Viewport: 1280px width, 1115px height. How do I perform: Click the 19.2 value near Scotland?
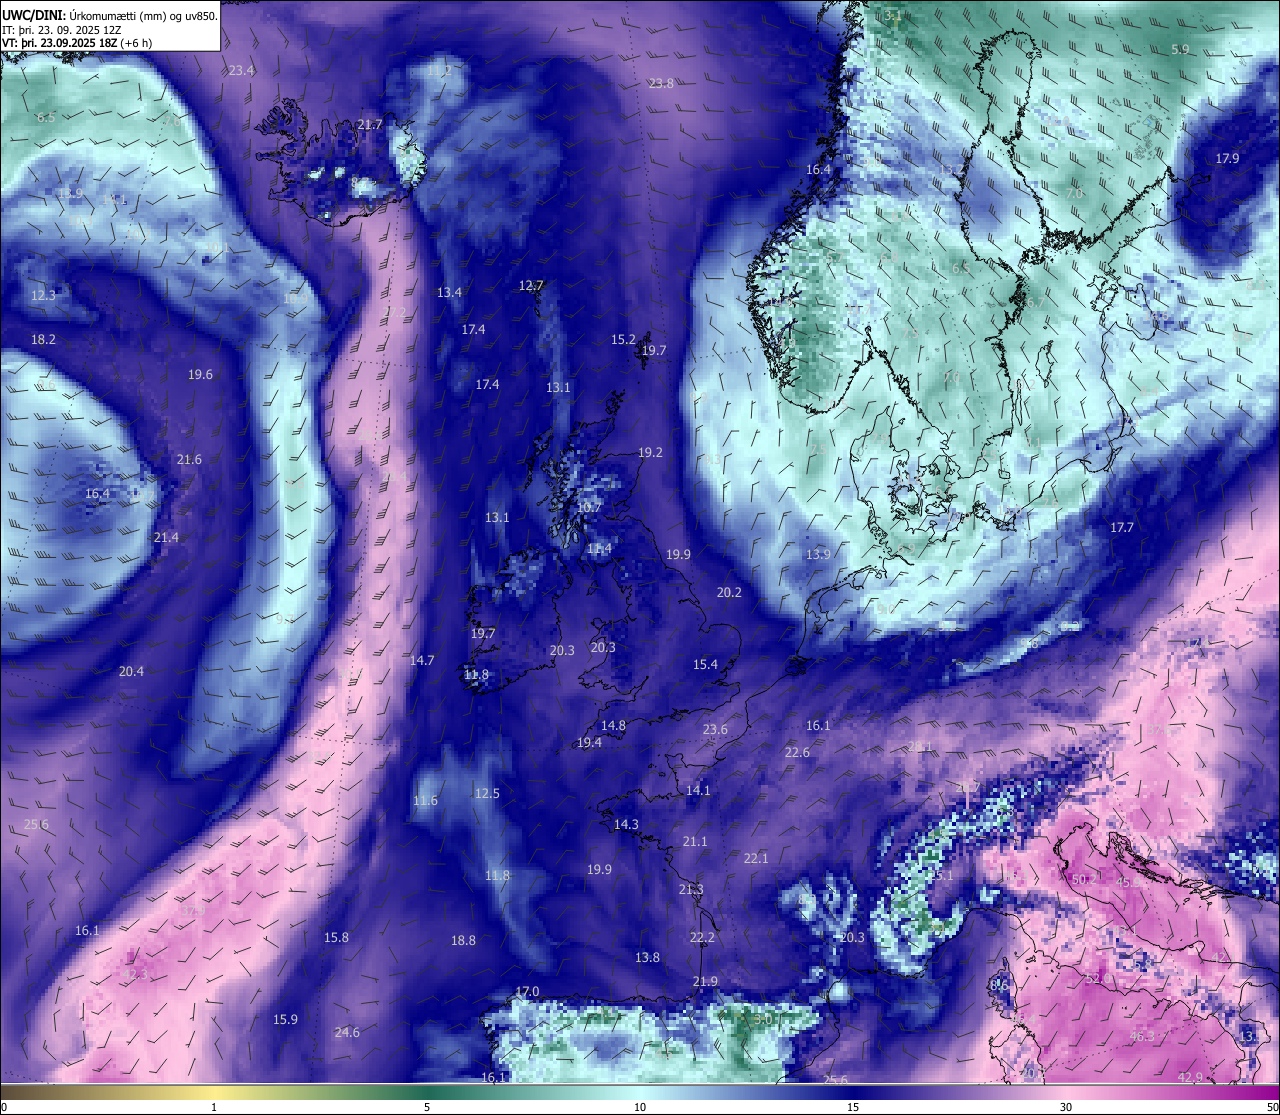(x=650, y=452)
